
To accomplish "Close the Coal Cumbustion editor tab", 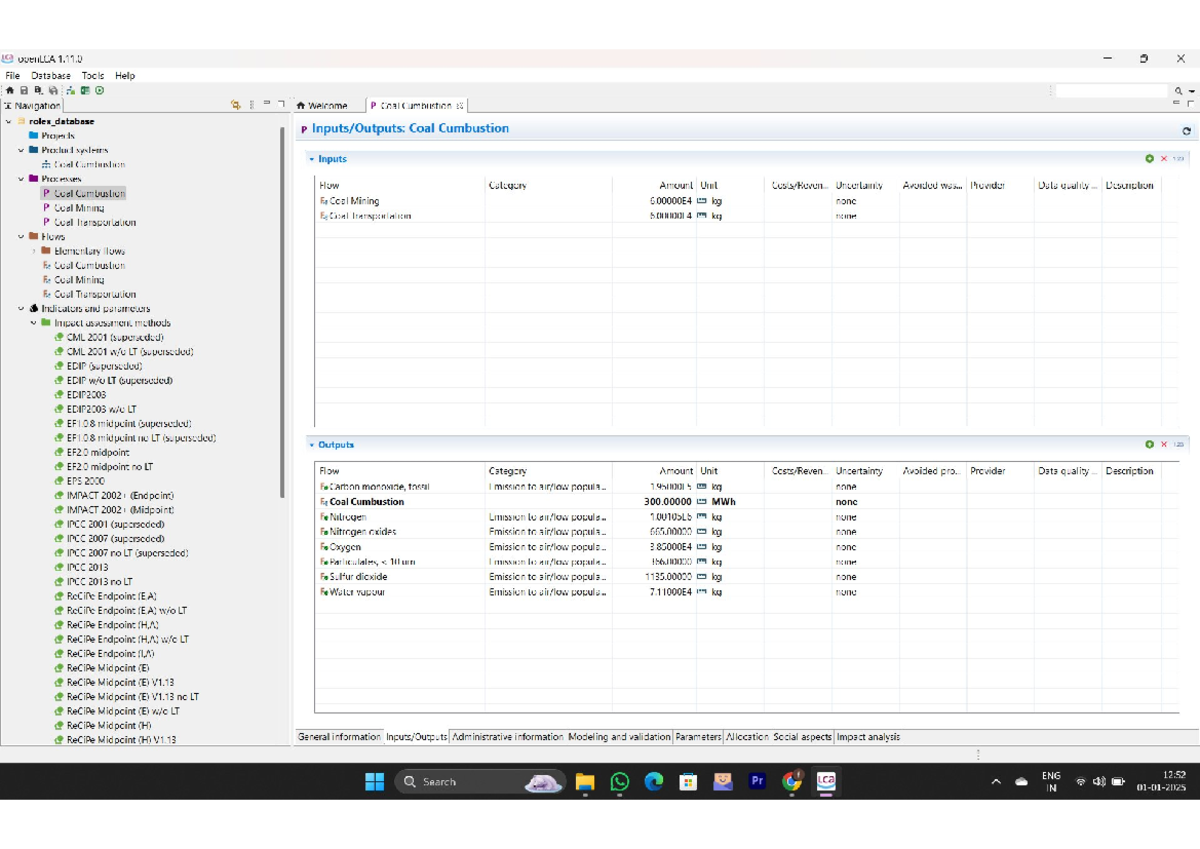I will (x=460, y=105).
